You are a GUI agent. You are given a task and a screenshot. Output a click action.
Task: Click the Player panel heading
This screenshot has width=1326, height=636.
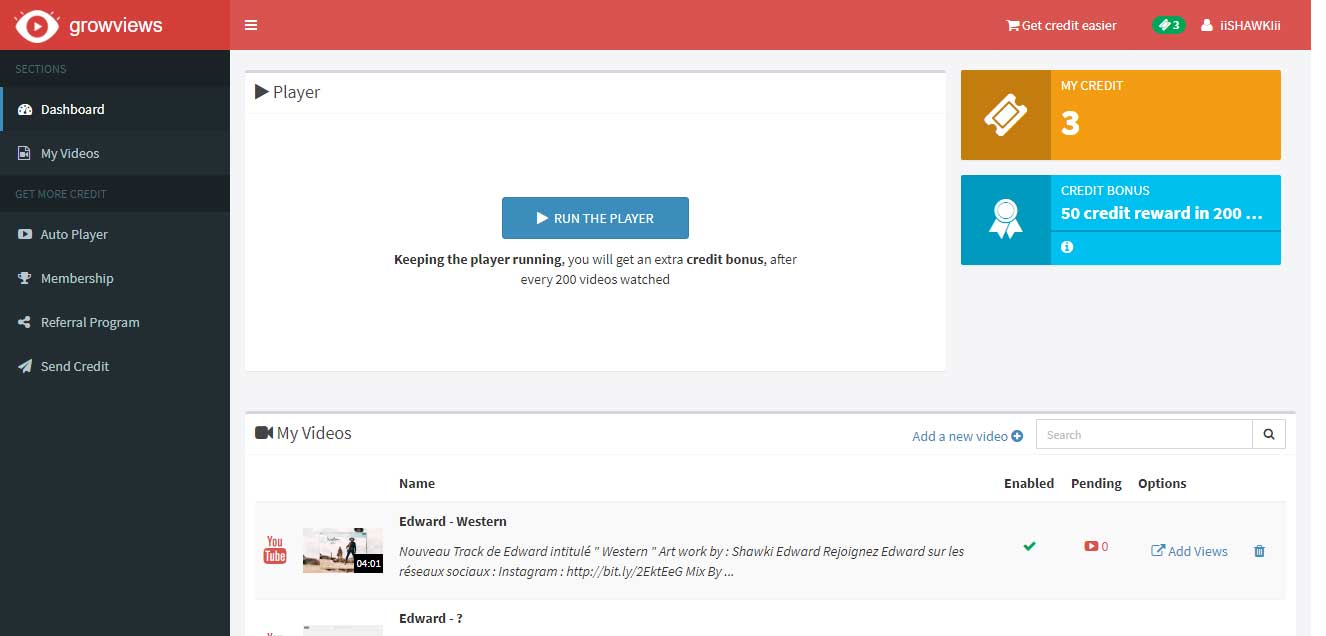pos(287,92)
